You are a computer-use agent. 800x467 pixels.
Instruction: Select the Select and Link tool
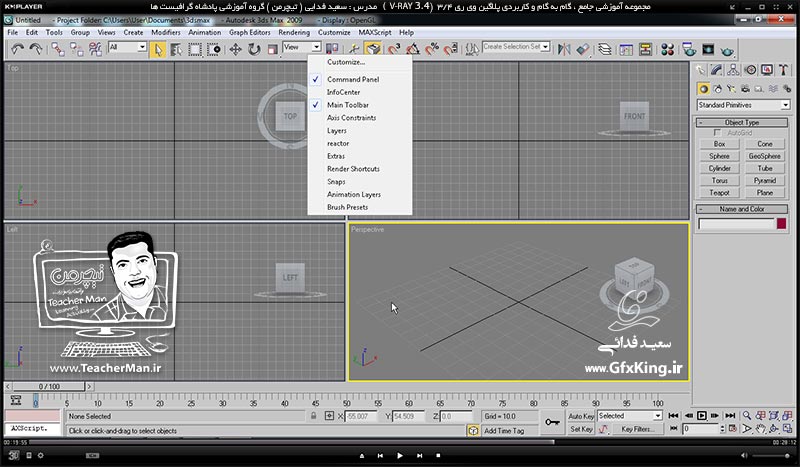[58, 49]
